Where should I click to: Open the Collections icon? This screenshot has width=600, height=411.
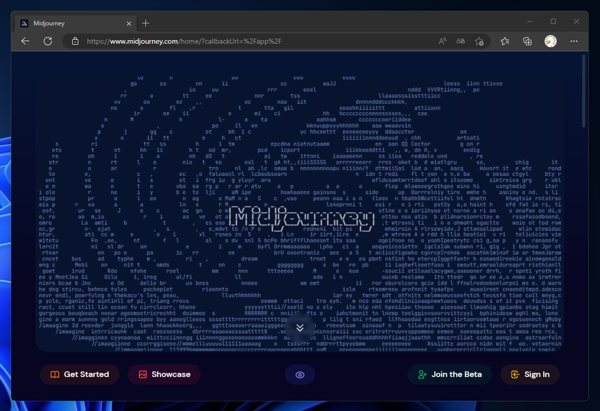pyautogui.click(x=527, y=41)
